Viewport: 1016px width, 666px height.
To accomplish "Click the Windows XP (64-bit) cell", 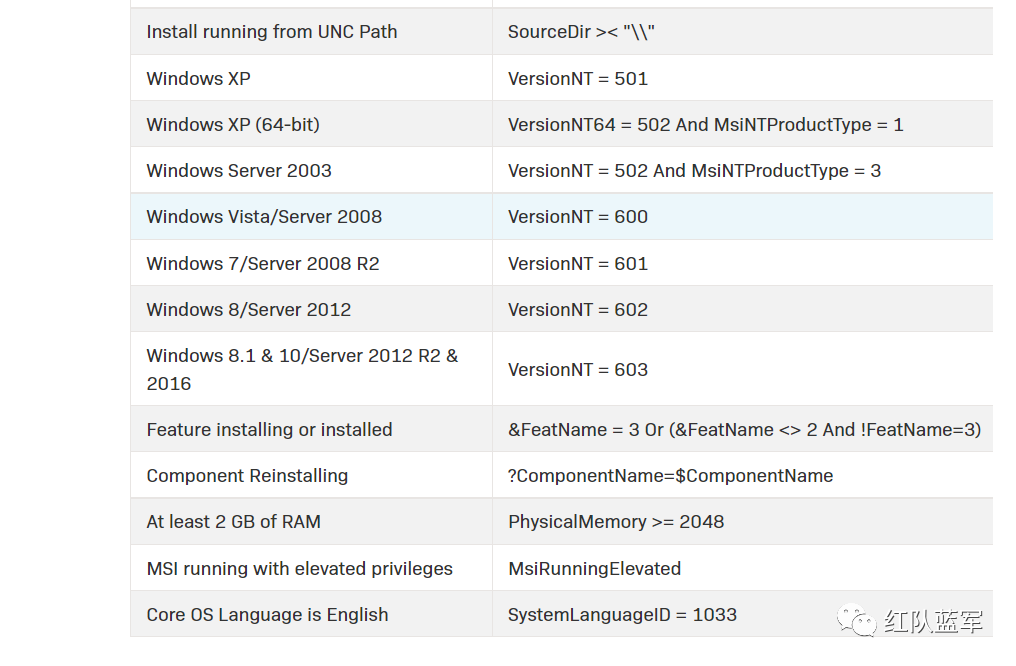I will coord(233,125).
